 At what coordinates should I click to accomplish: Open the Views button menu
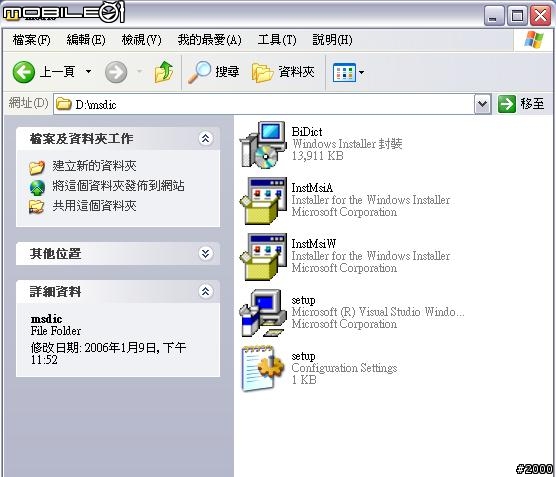coord(348,73)
